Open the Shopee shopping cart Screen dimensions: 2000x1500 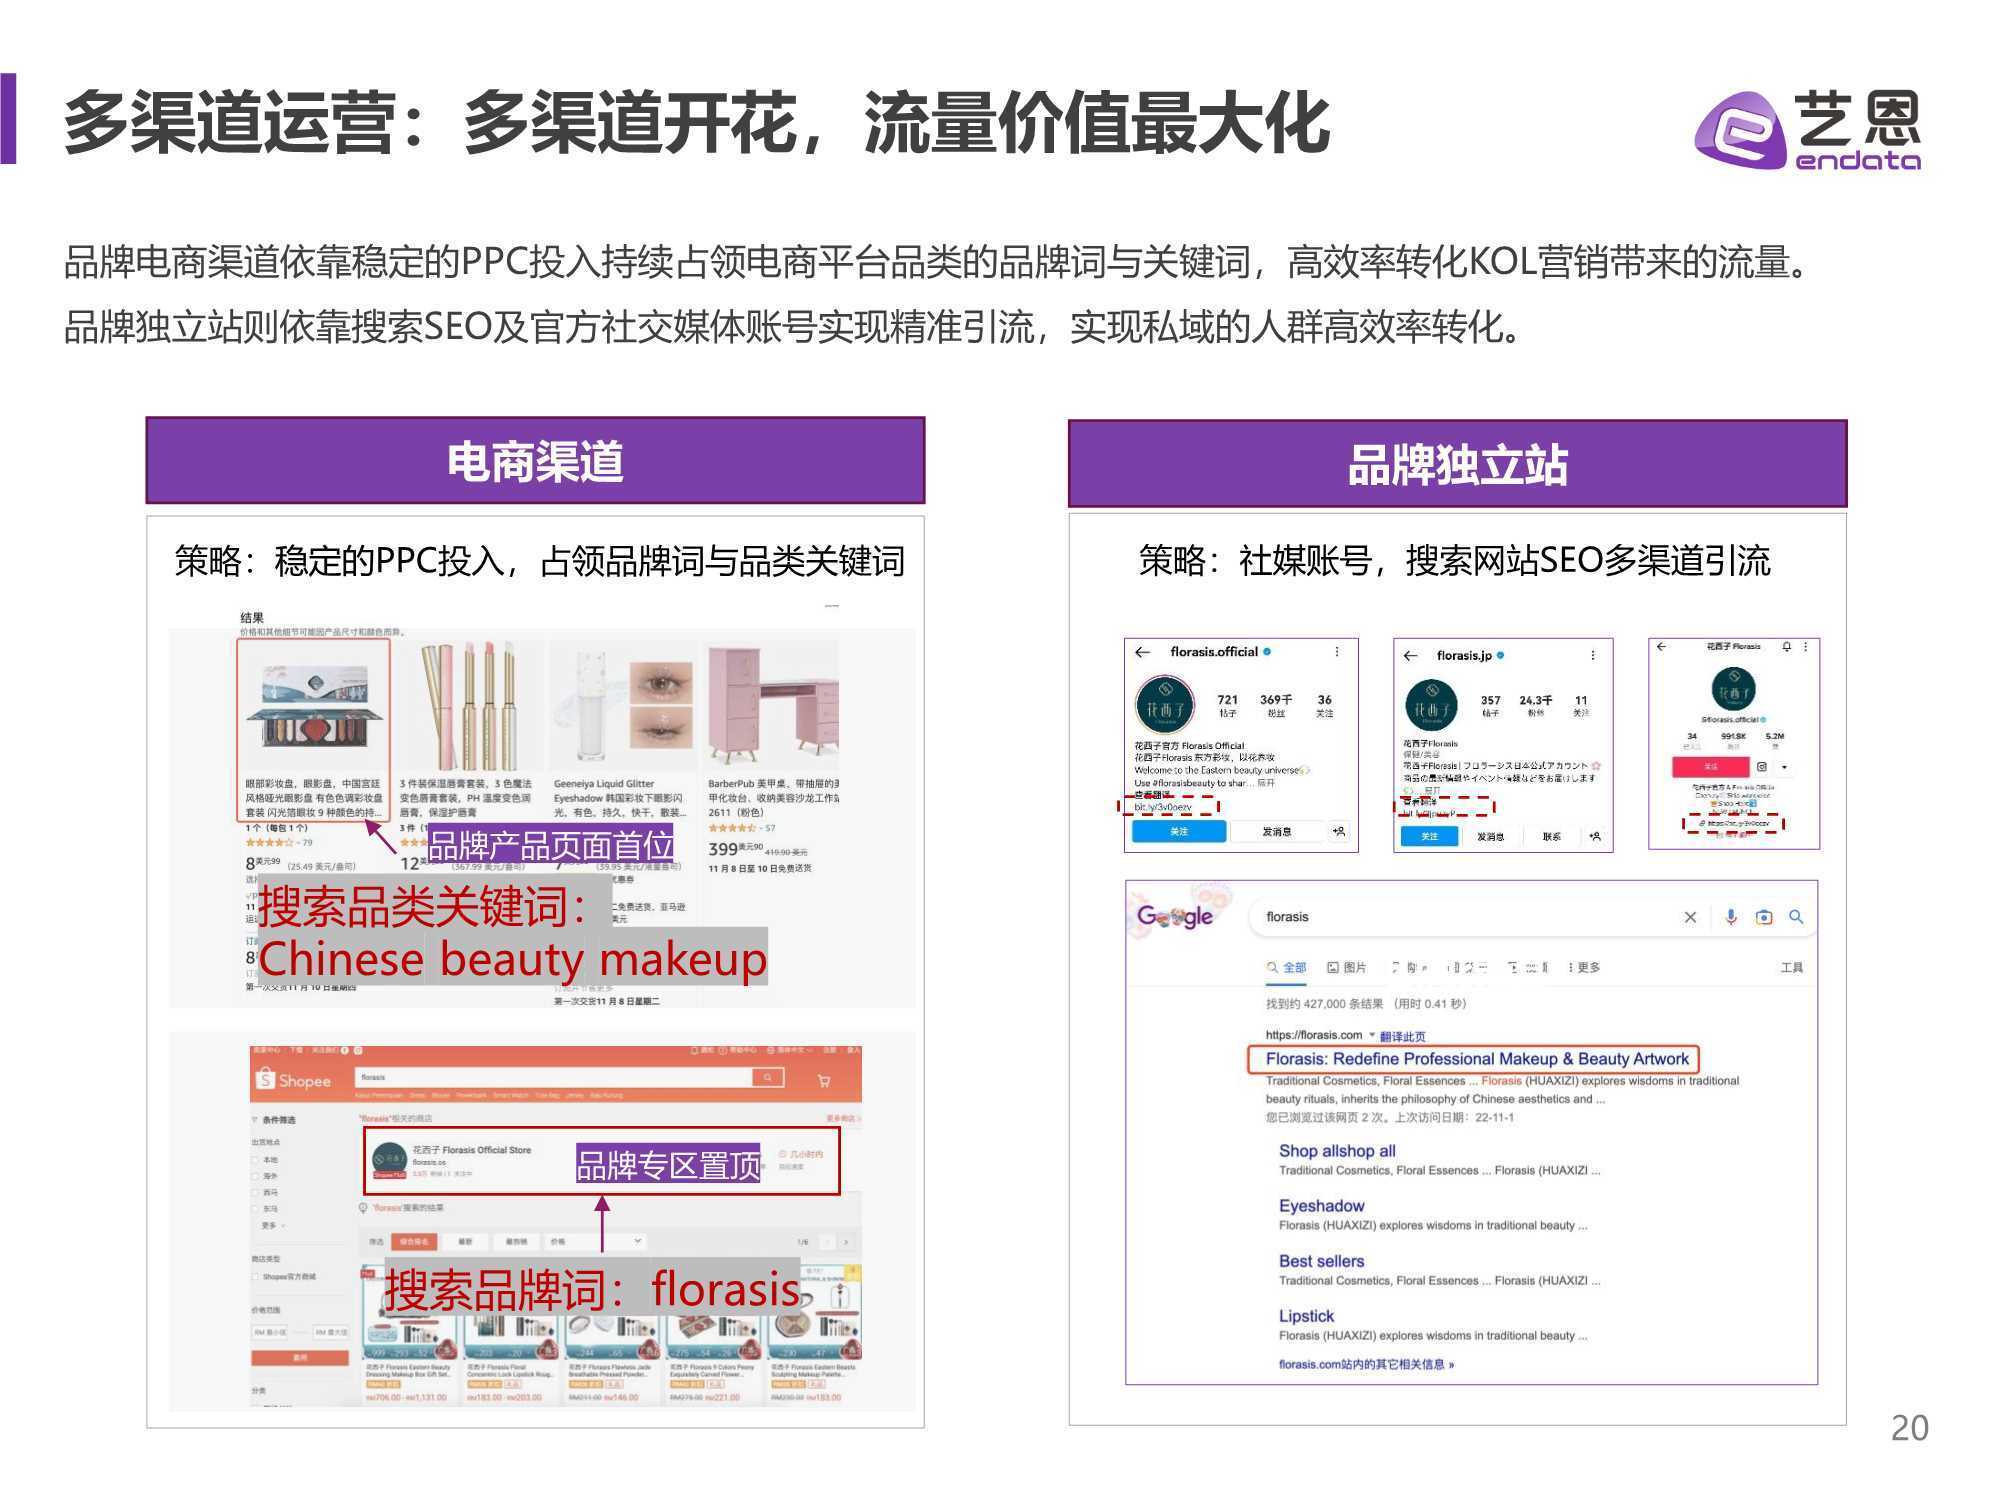(824, 1080)
